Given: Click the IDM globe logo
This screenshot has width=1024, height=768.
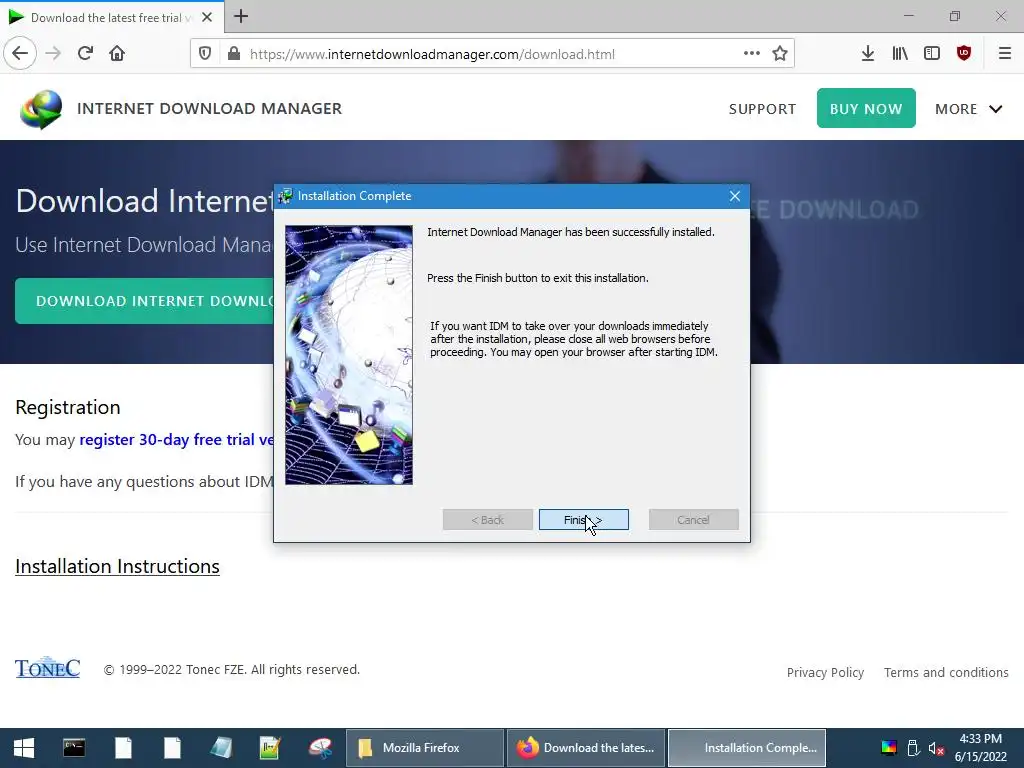Looking at the screenshot, I should click(41, 108).
